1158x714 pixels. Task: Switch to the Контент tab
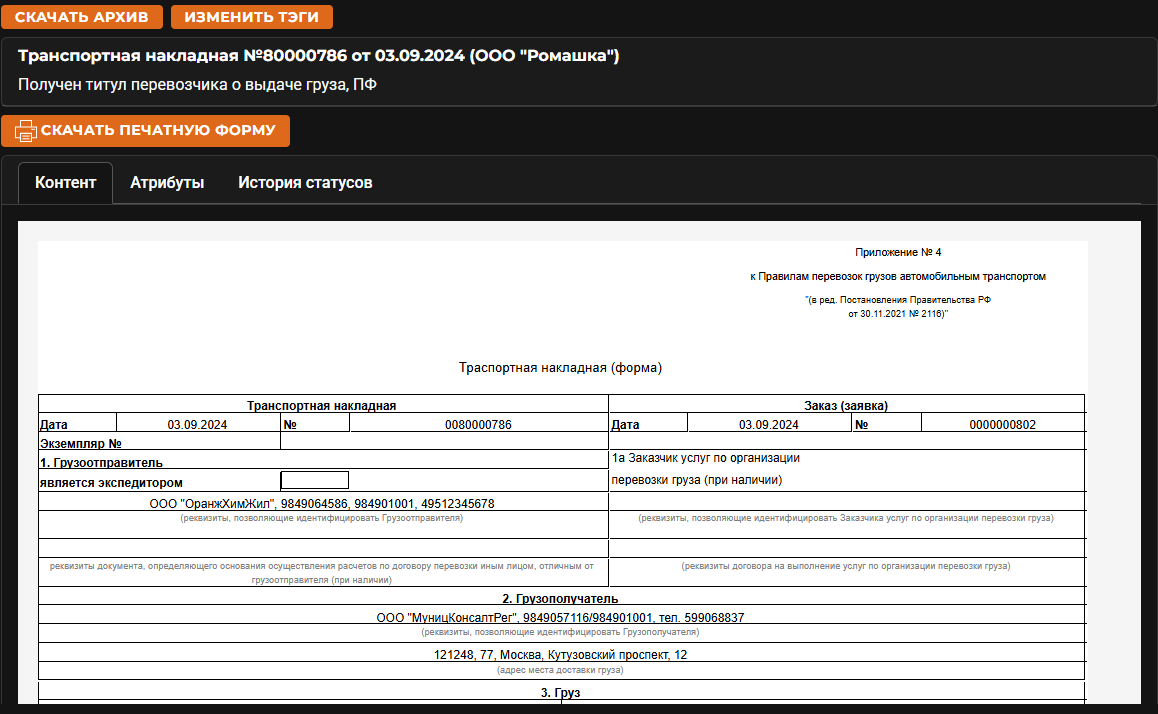[66, 182]
